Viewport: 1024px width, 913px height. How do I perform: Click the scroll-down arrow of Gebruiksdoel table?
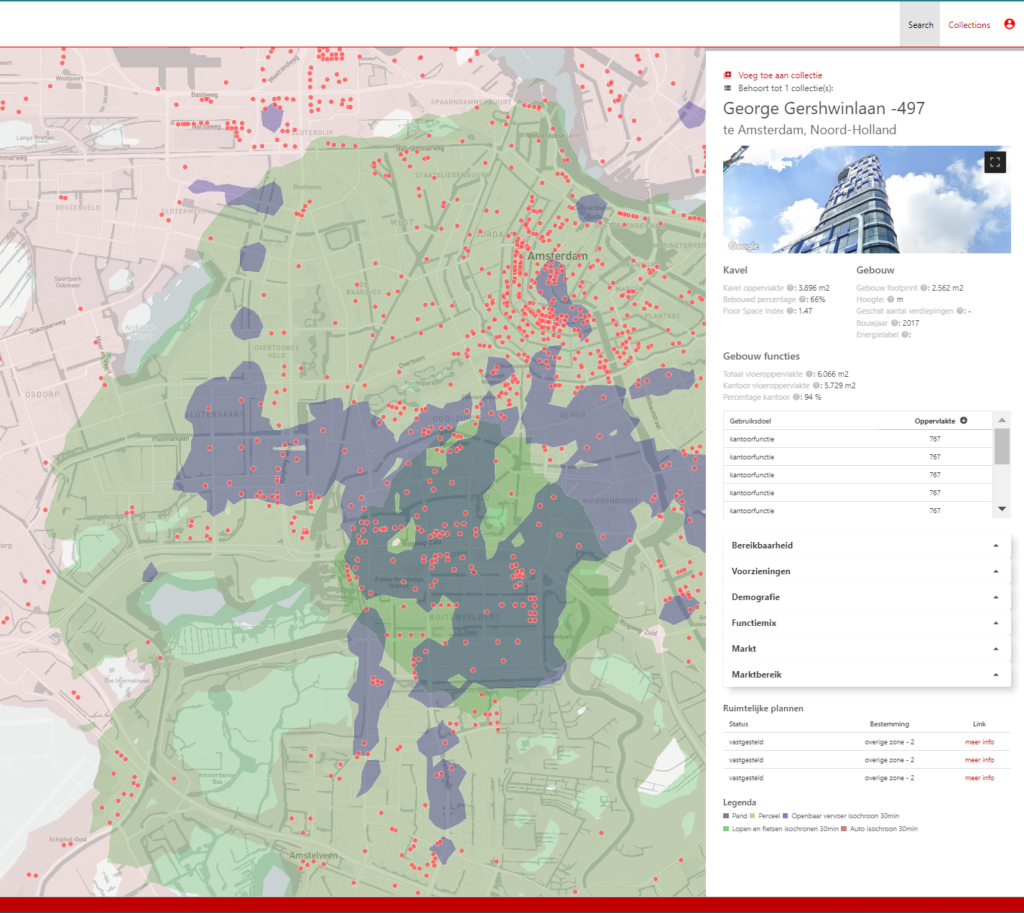tap(1002, 510)
